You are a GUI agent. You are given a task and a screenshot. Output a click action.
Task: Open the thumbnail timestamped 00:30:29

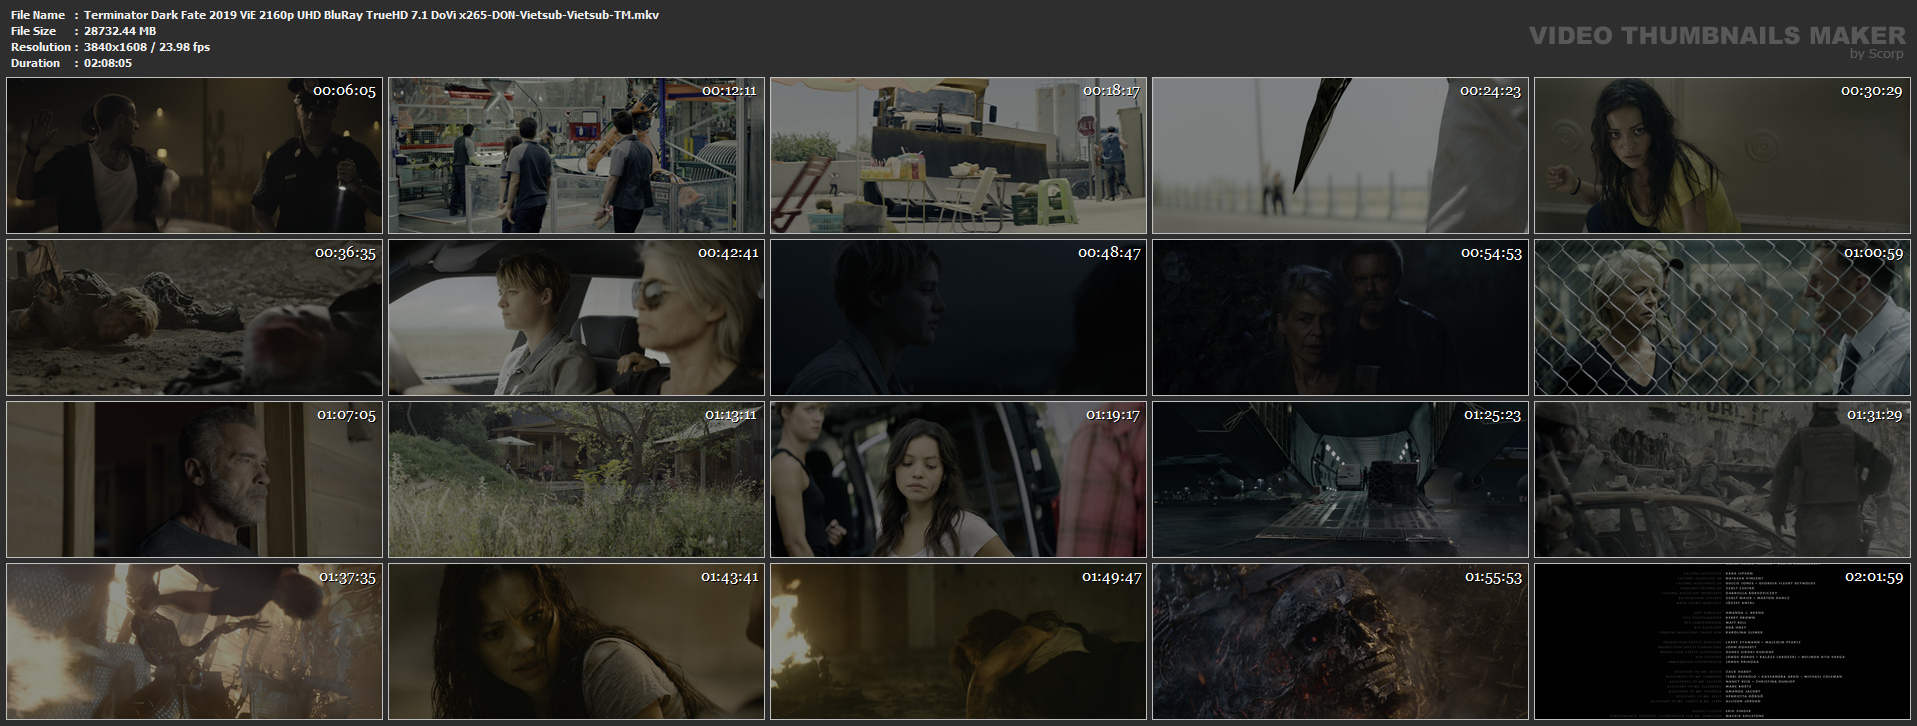[1722, 155]
